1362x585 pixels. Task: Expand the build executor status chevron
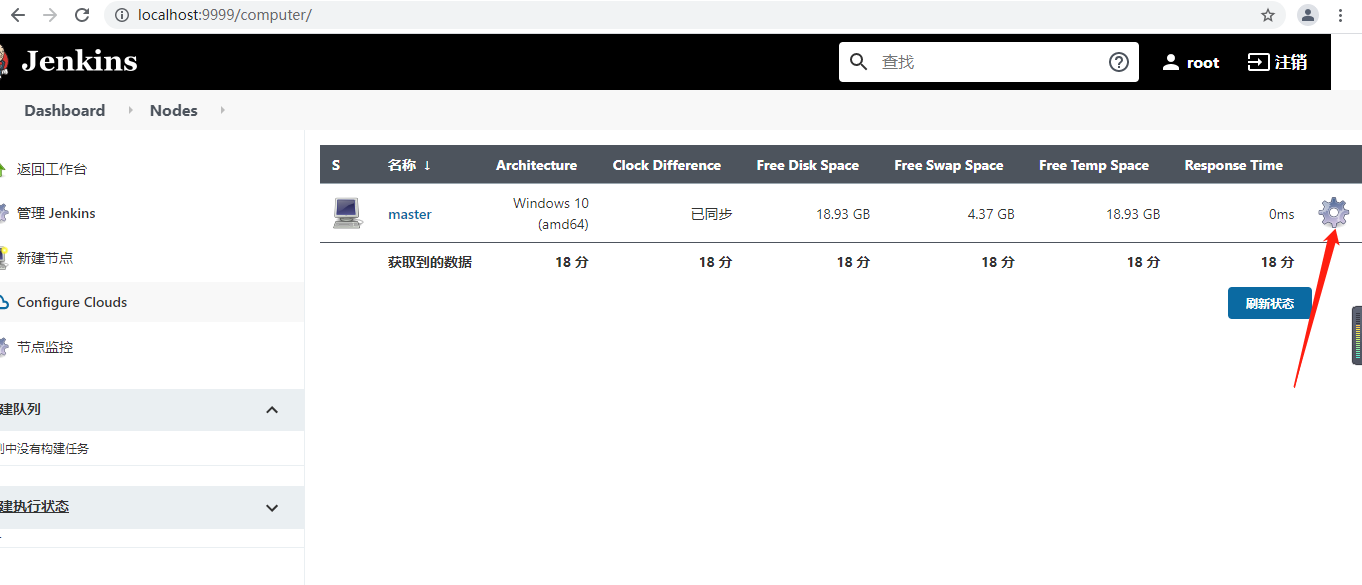click(x=272, y=508)
